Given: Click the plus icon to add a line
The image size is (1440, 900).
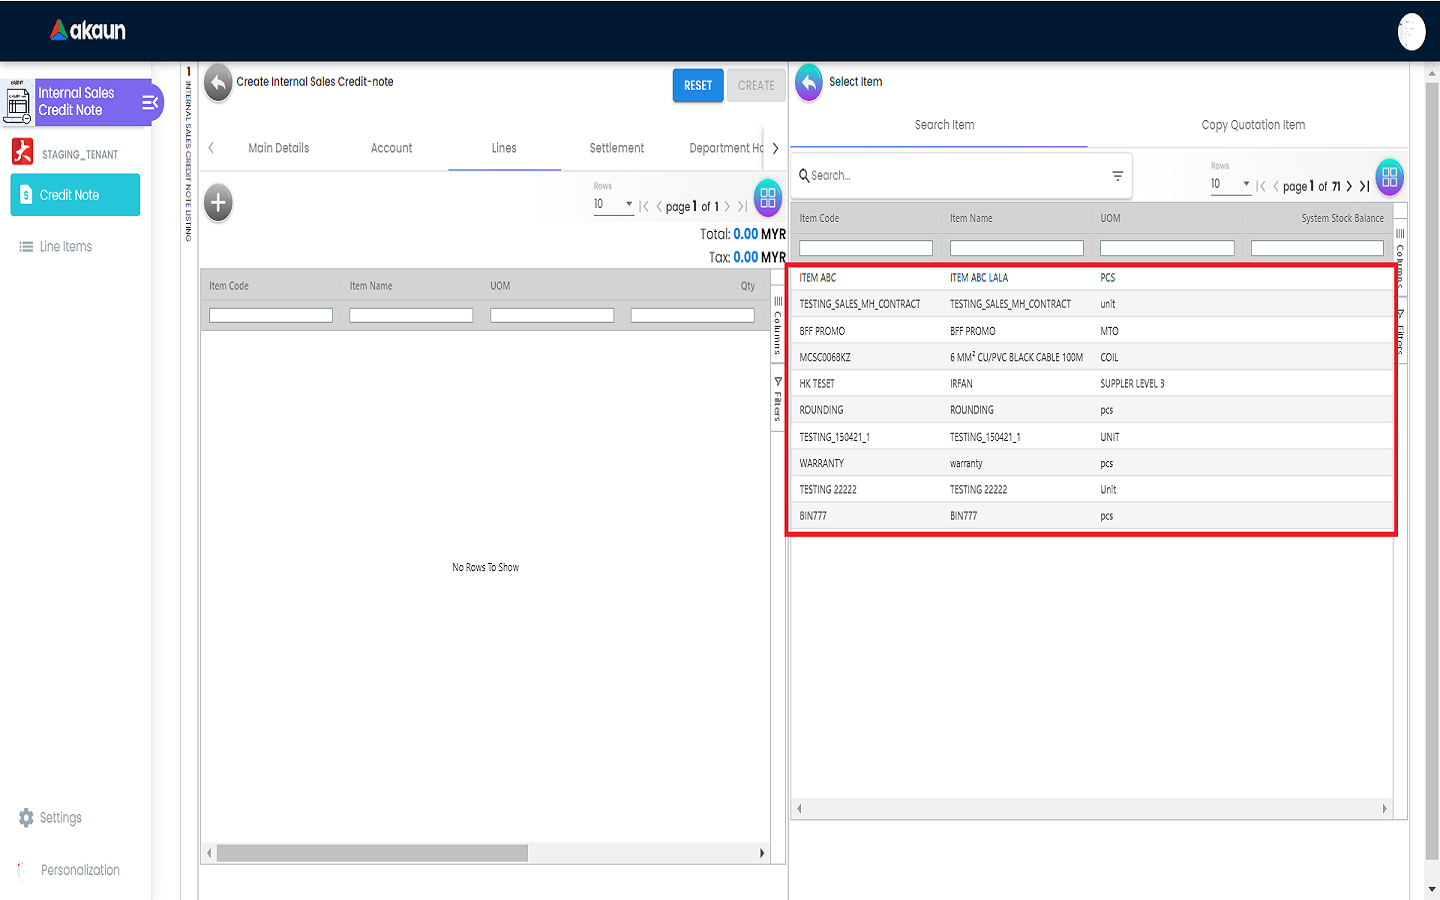Looking at the screenshot, I should coord(218,203).
